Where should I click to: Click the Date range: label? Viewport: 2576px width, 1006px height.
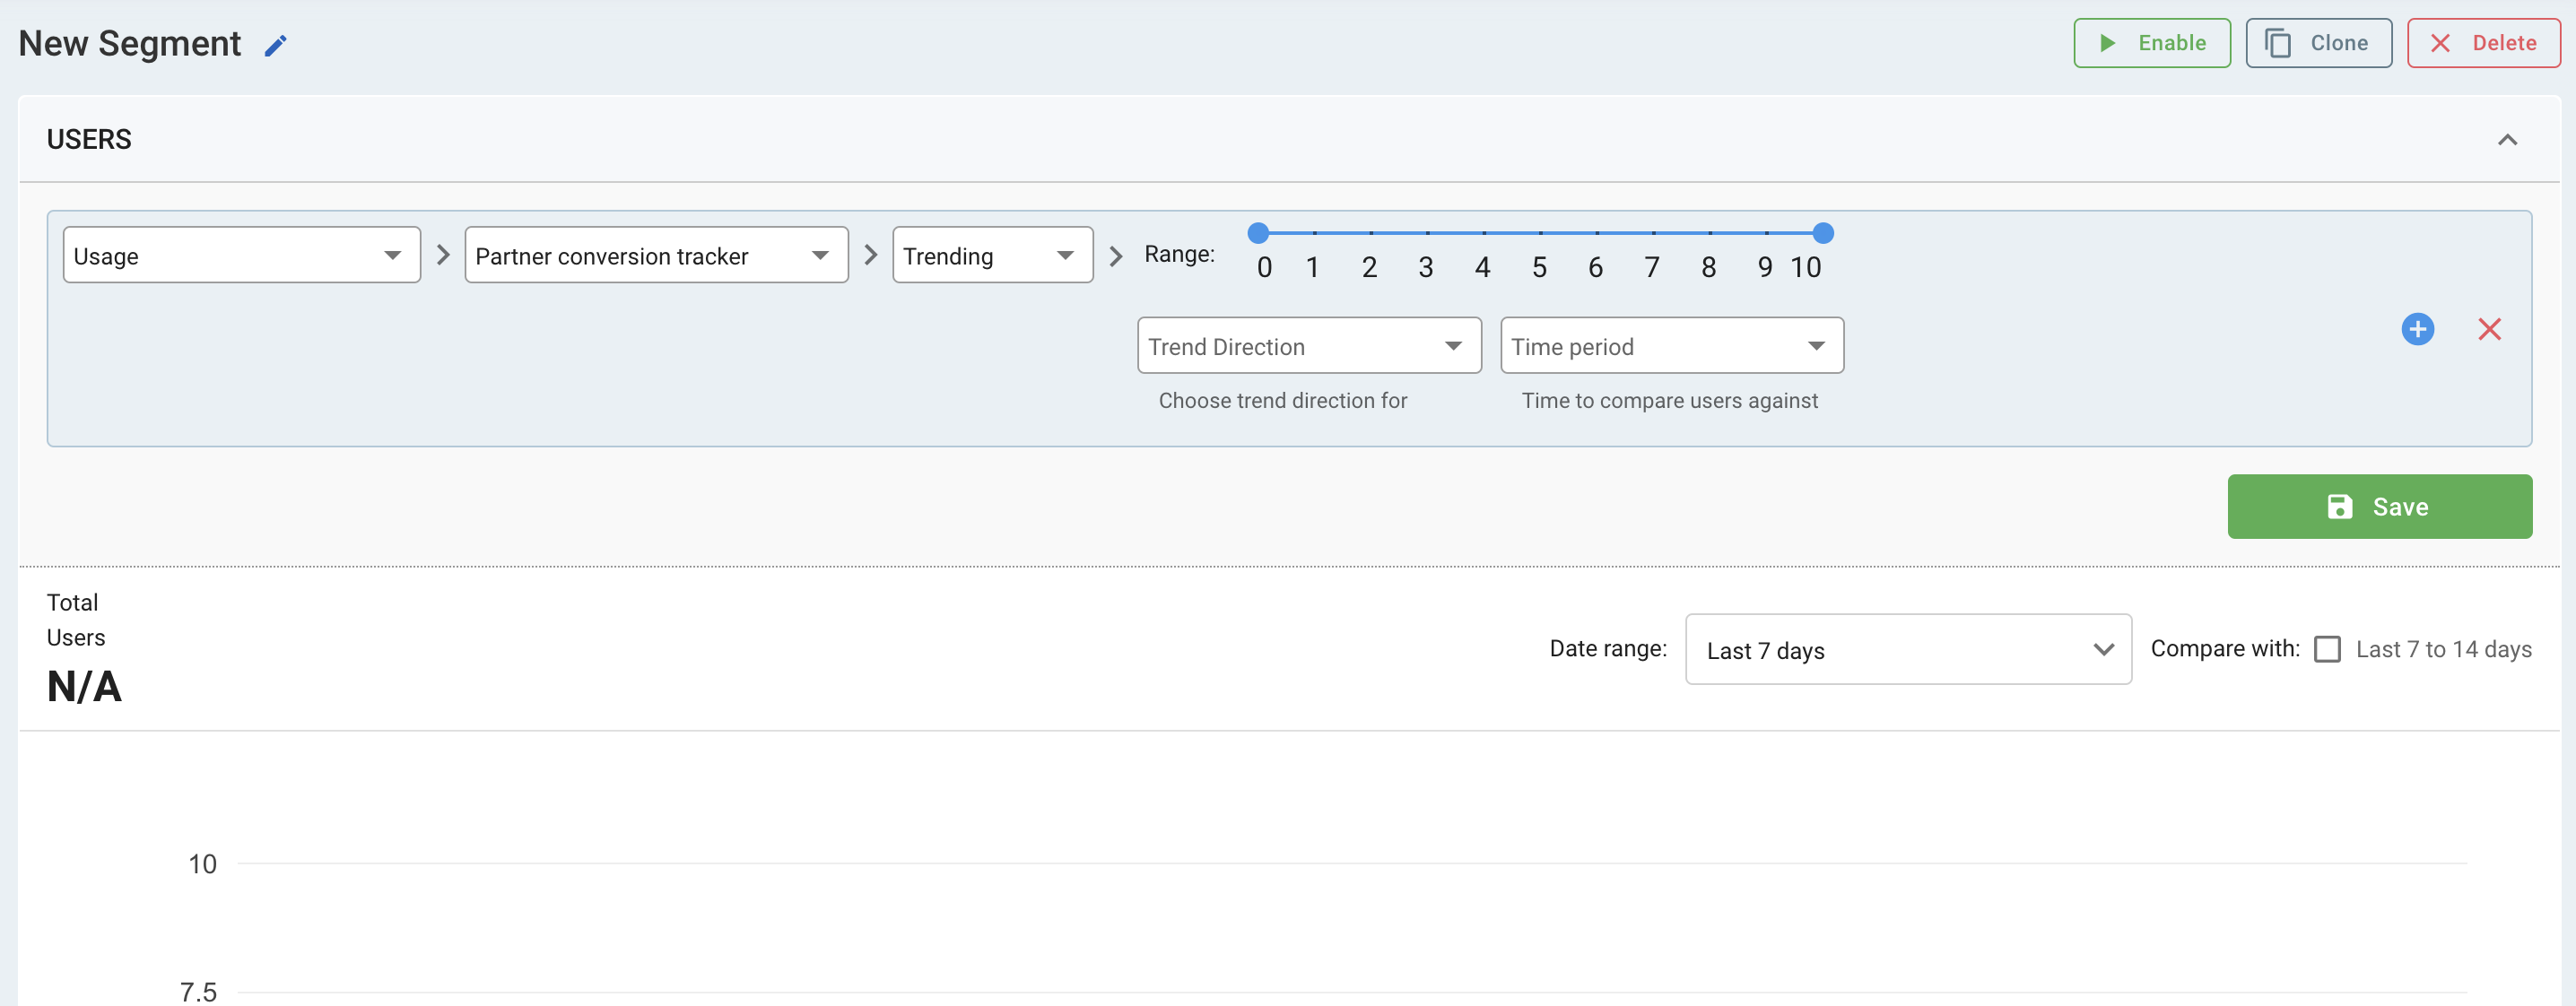[x=1607, y=649]
